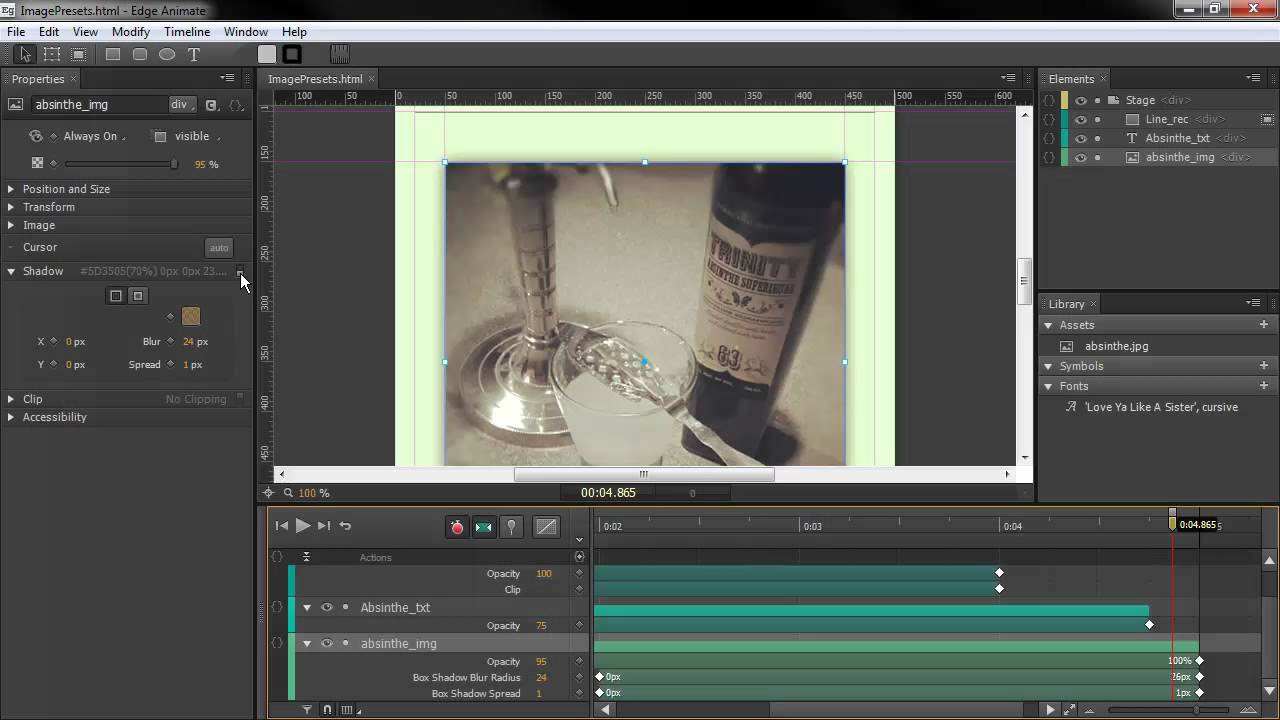Add a new font with plus icon

(1264, 386)
